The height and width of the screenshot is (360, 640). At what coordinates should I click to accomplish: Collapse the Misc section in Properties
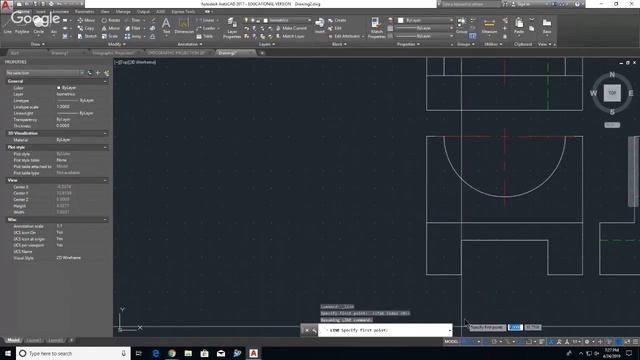click(105, 220)
